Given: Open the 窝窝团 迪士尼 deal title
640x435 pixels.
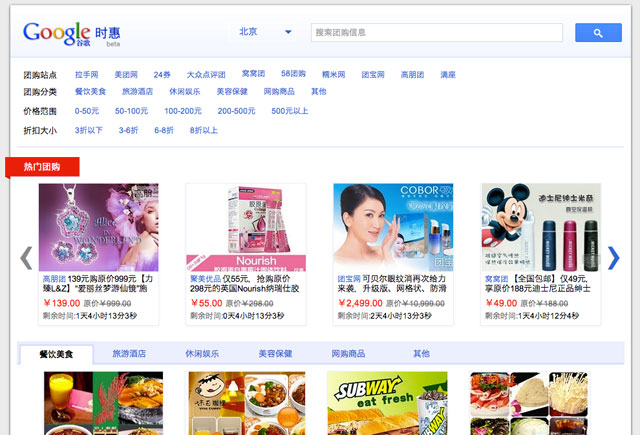Looking at the screenshot, I should pos(538,284).
